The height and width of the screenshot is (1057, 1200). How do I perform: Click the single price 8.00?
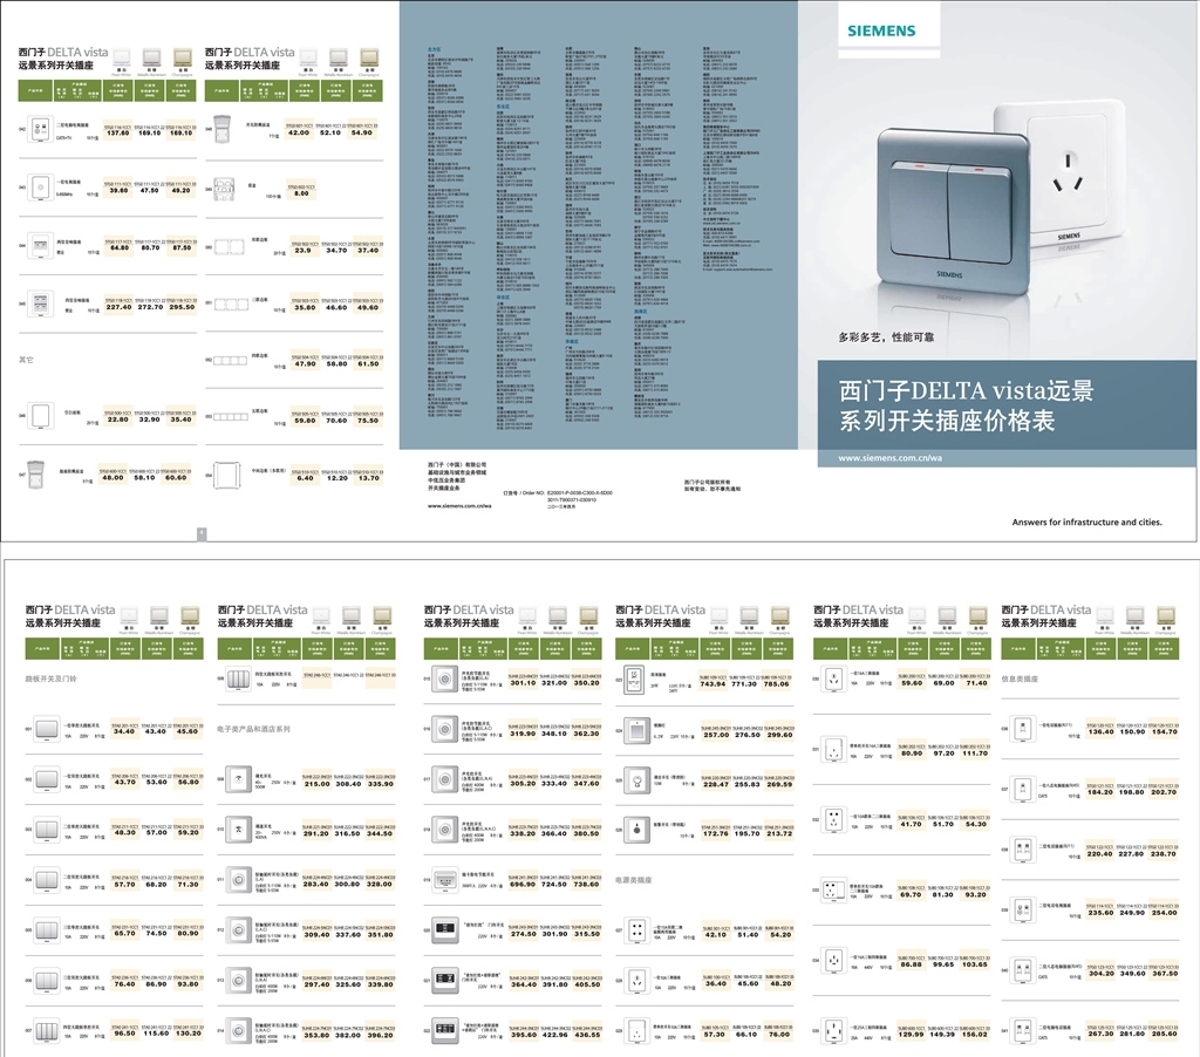[301, 194]
